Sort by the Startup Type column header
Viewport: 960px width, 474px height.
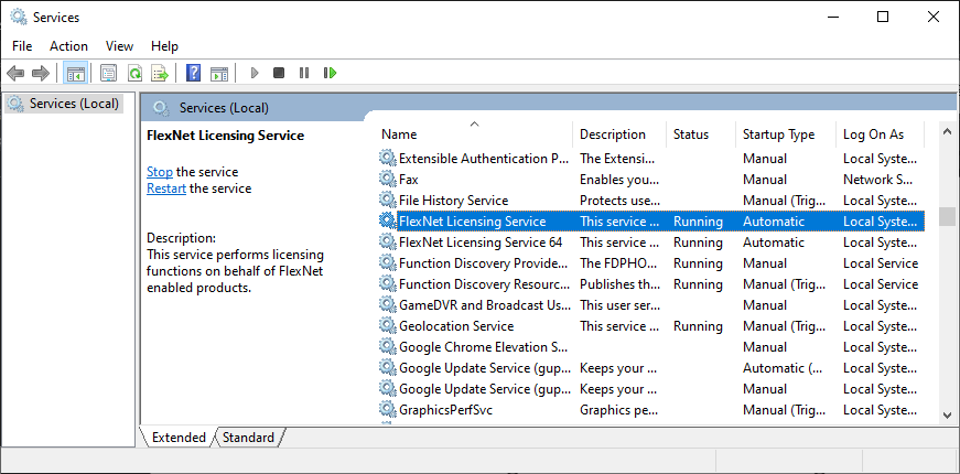[786, 134]
